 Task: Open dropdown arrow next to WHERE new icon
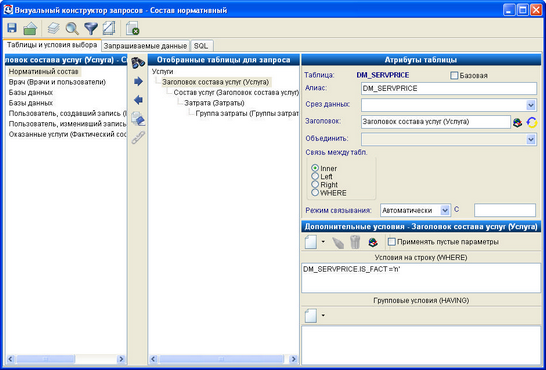tap(323, 242)
